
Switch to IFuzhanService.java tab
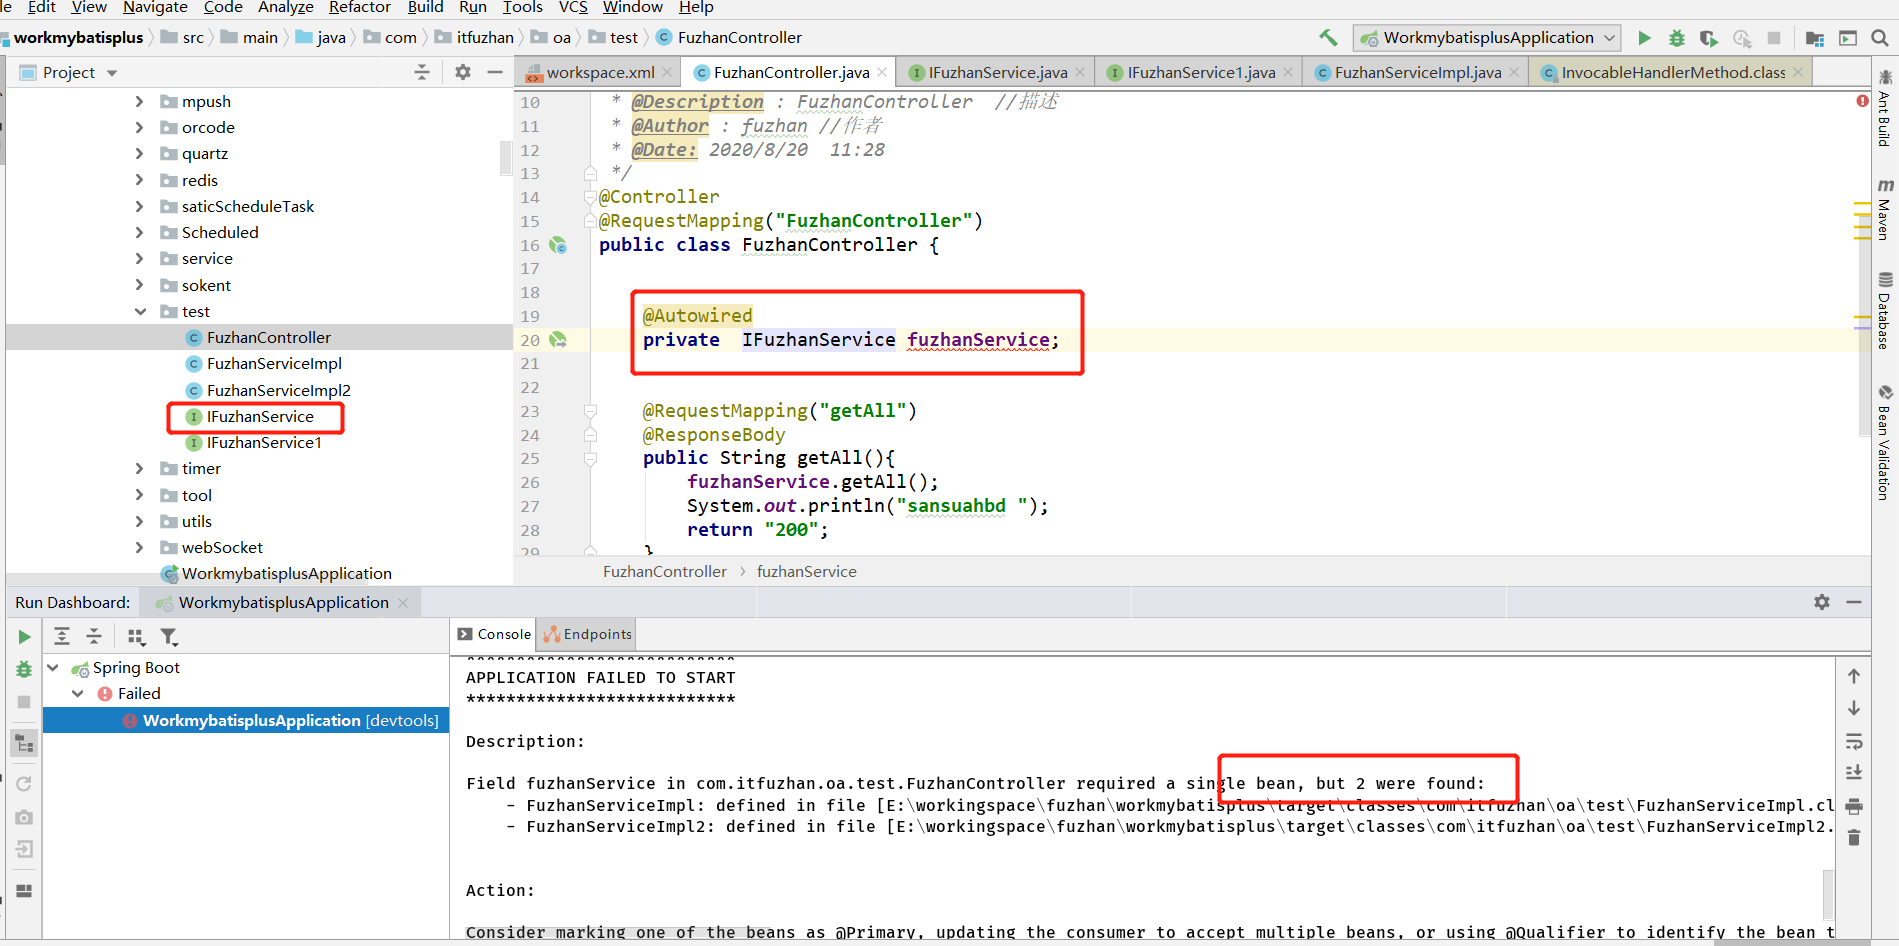click(x=997, y=72)
